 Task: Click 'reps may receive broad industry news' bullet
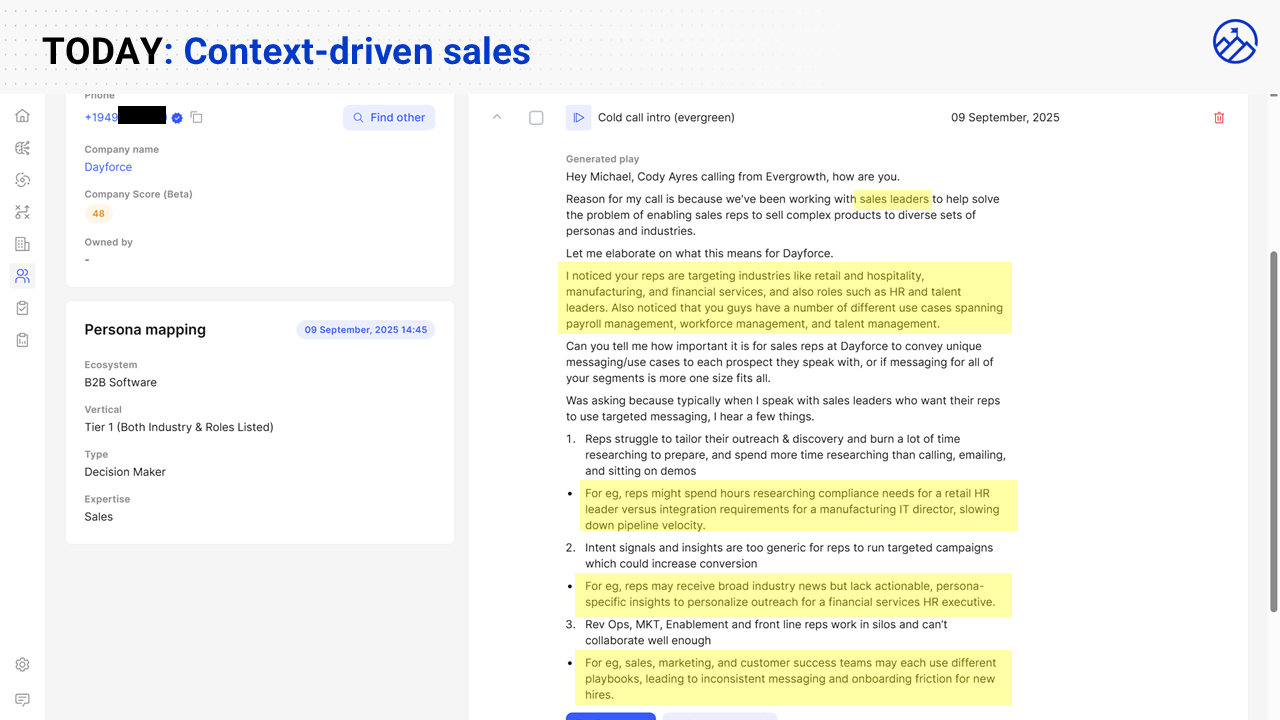790,594
